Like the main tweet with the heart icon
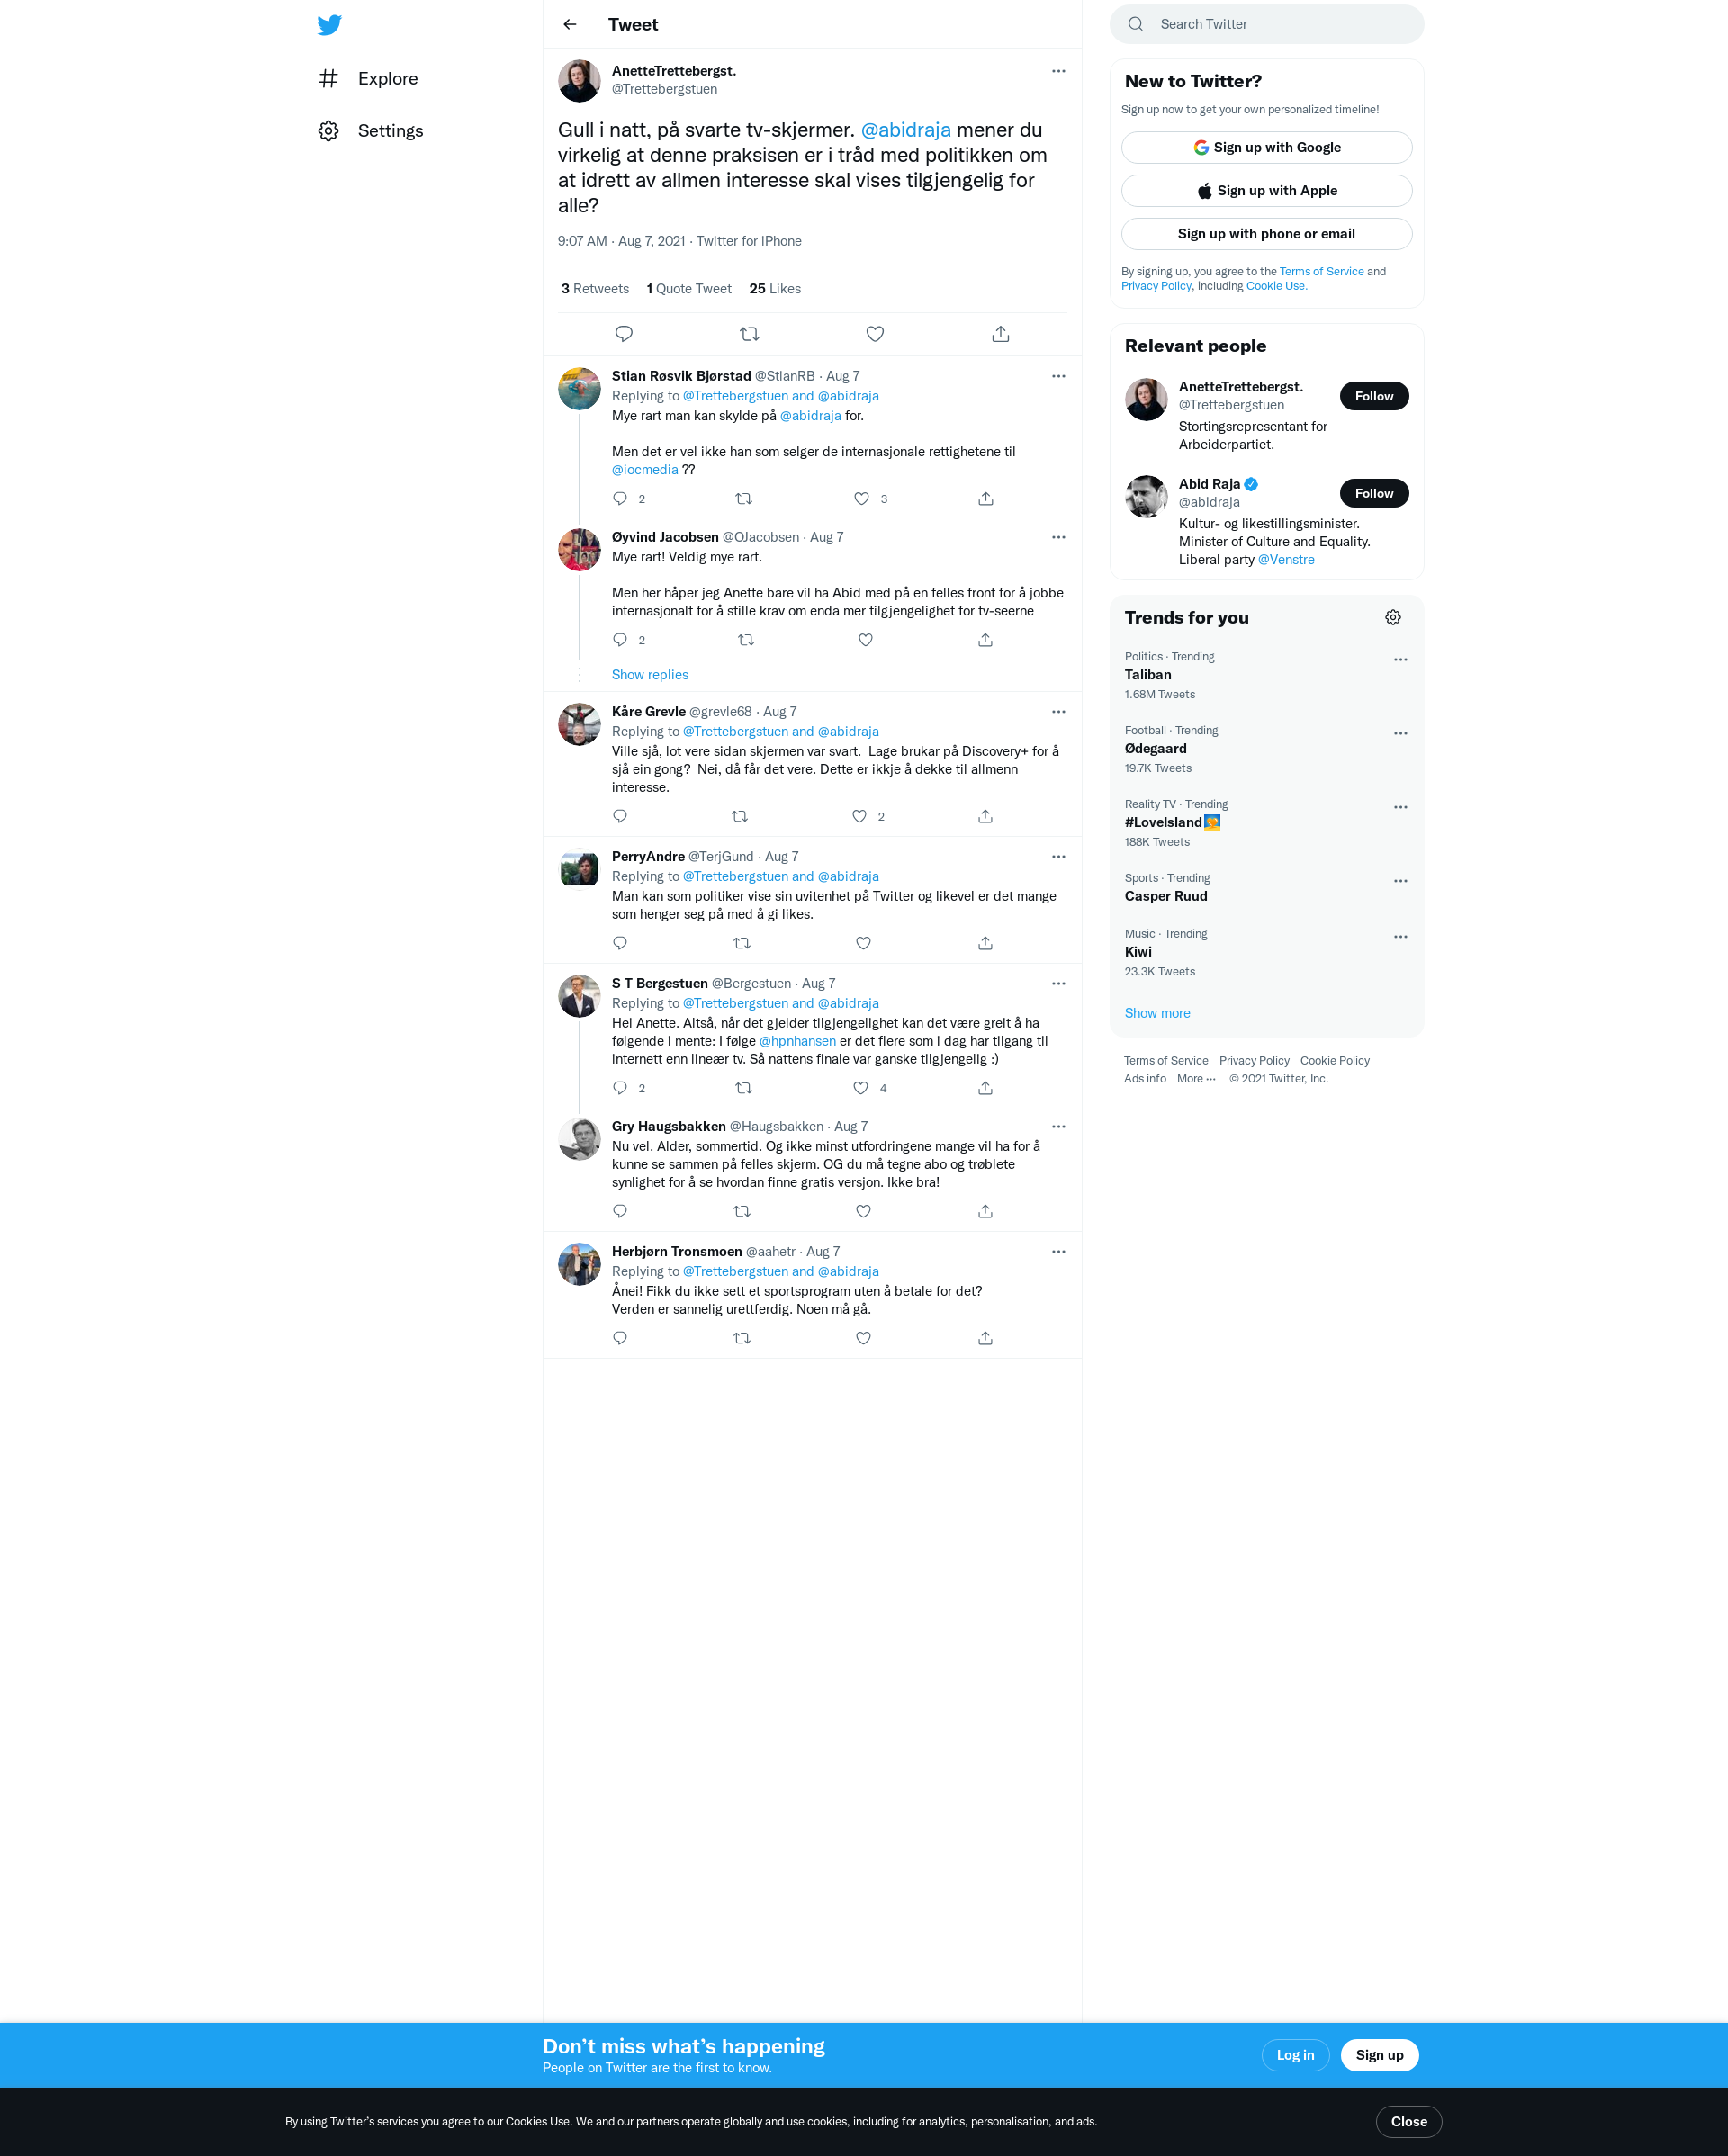The width and height of the screenshot is (1728, 2156). [x=875, y=334]
